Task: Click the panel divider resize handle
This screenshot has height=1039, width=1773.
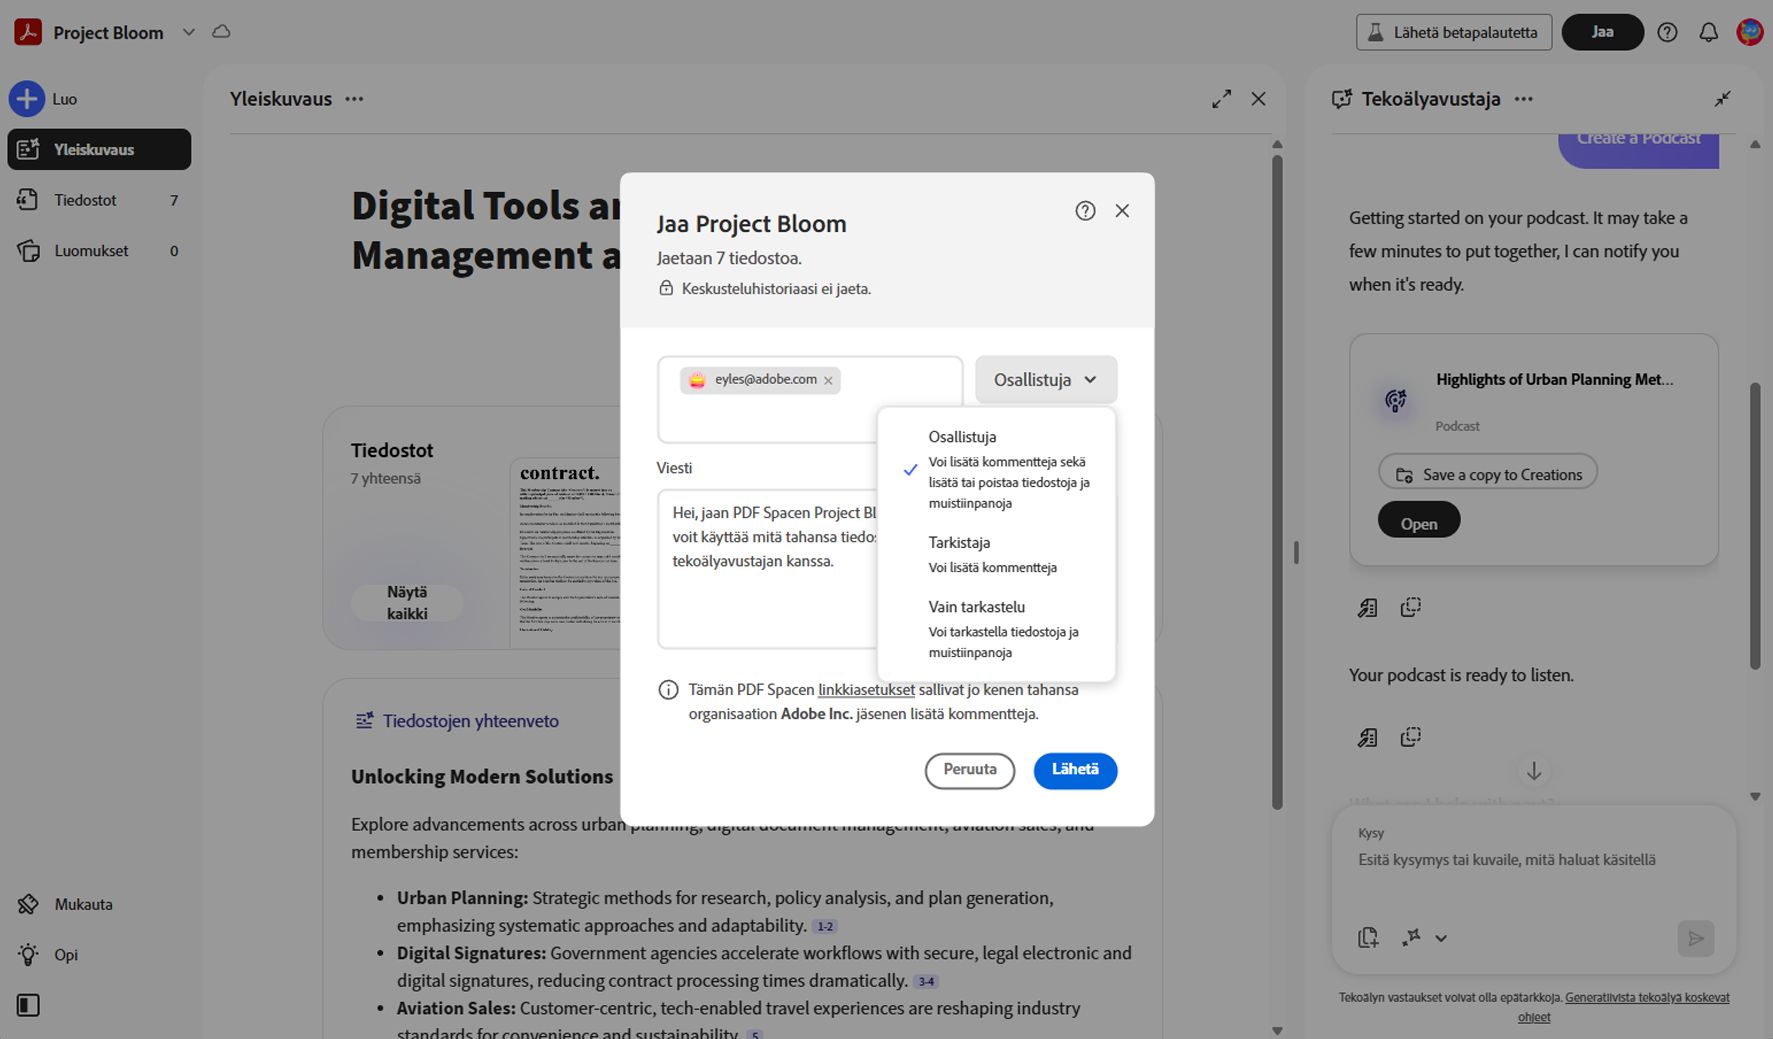Action: tap(1296, 552)
